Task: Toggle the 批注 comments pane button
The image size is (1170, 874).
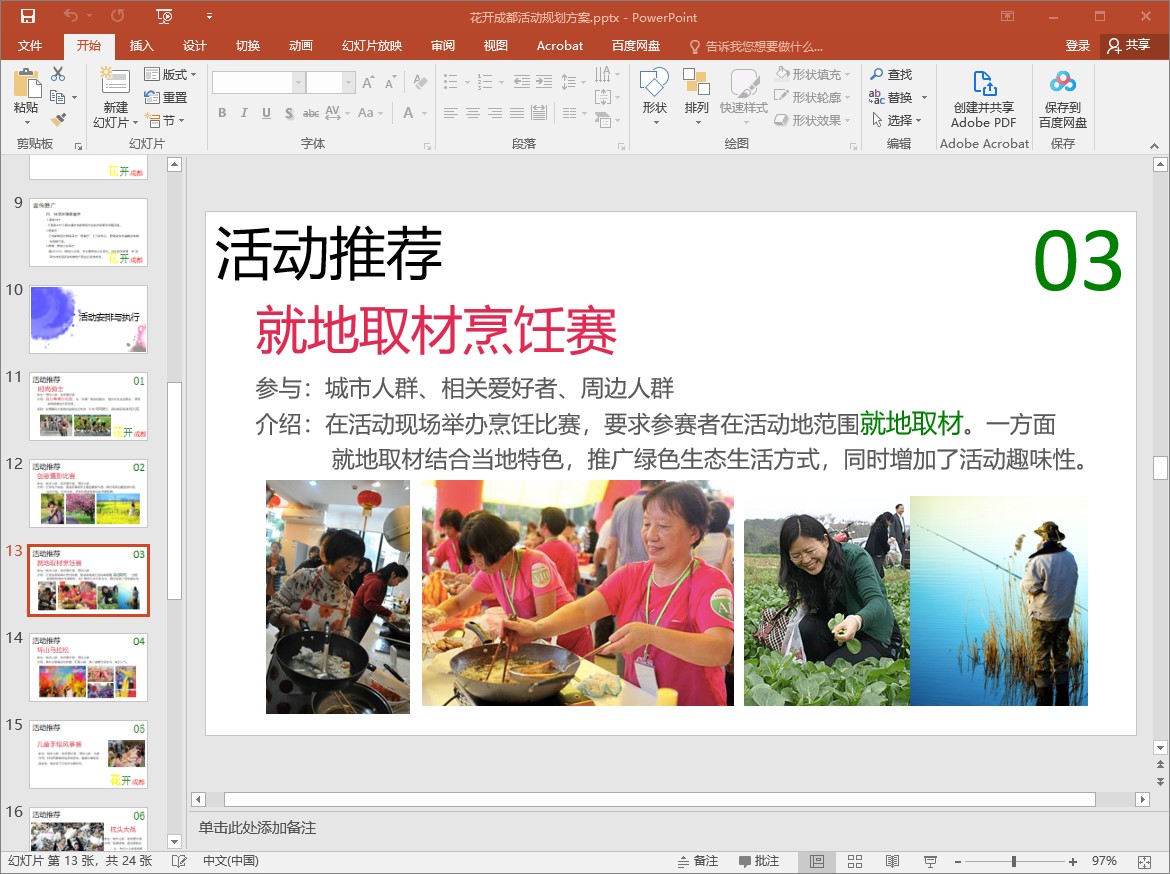Action: (759, 861)
